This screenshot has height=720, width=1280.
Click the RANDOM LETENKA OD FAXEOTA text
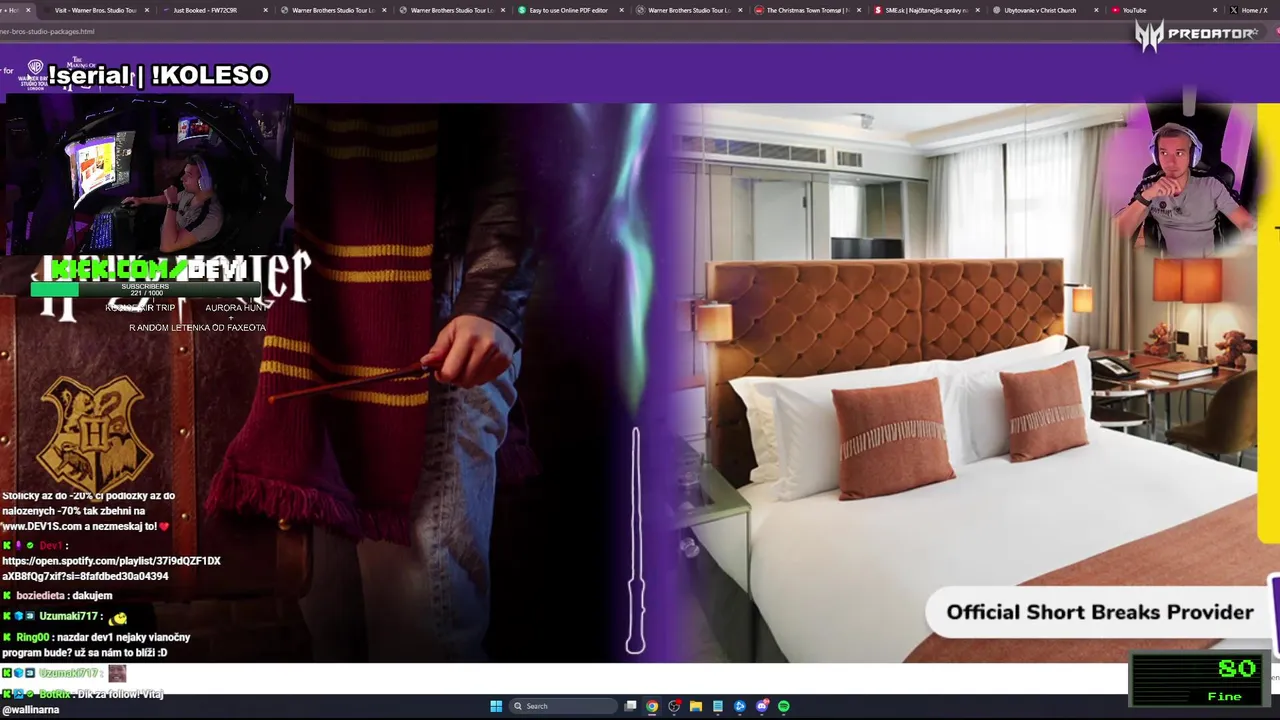(x=197, y=327)
